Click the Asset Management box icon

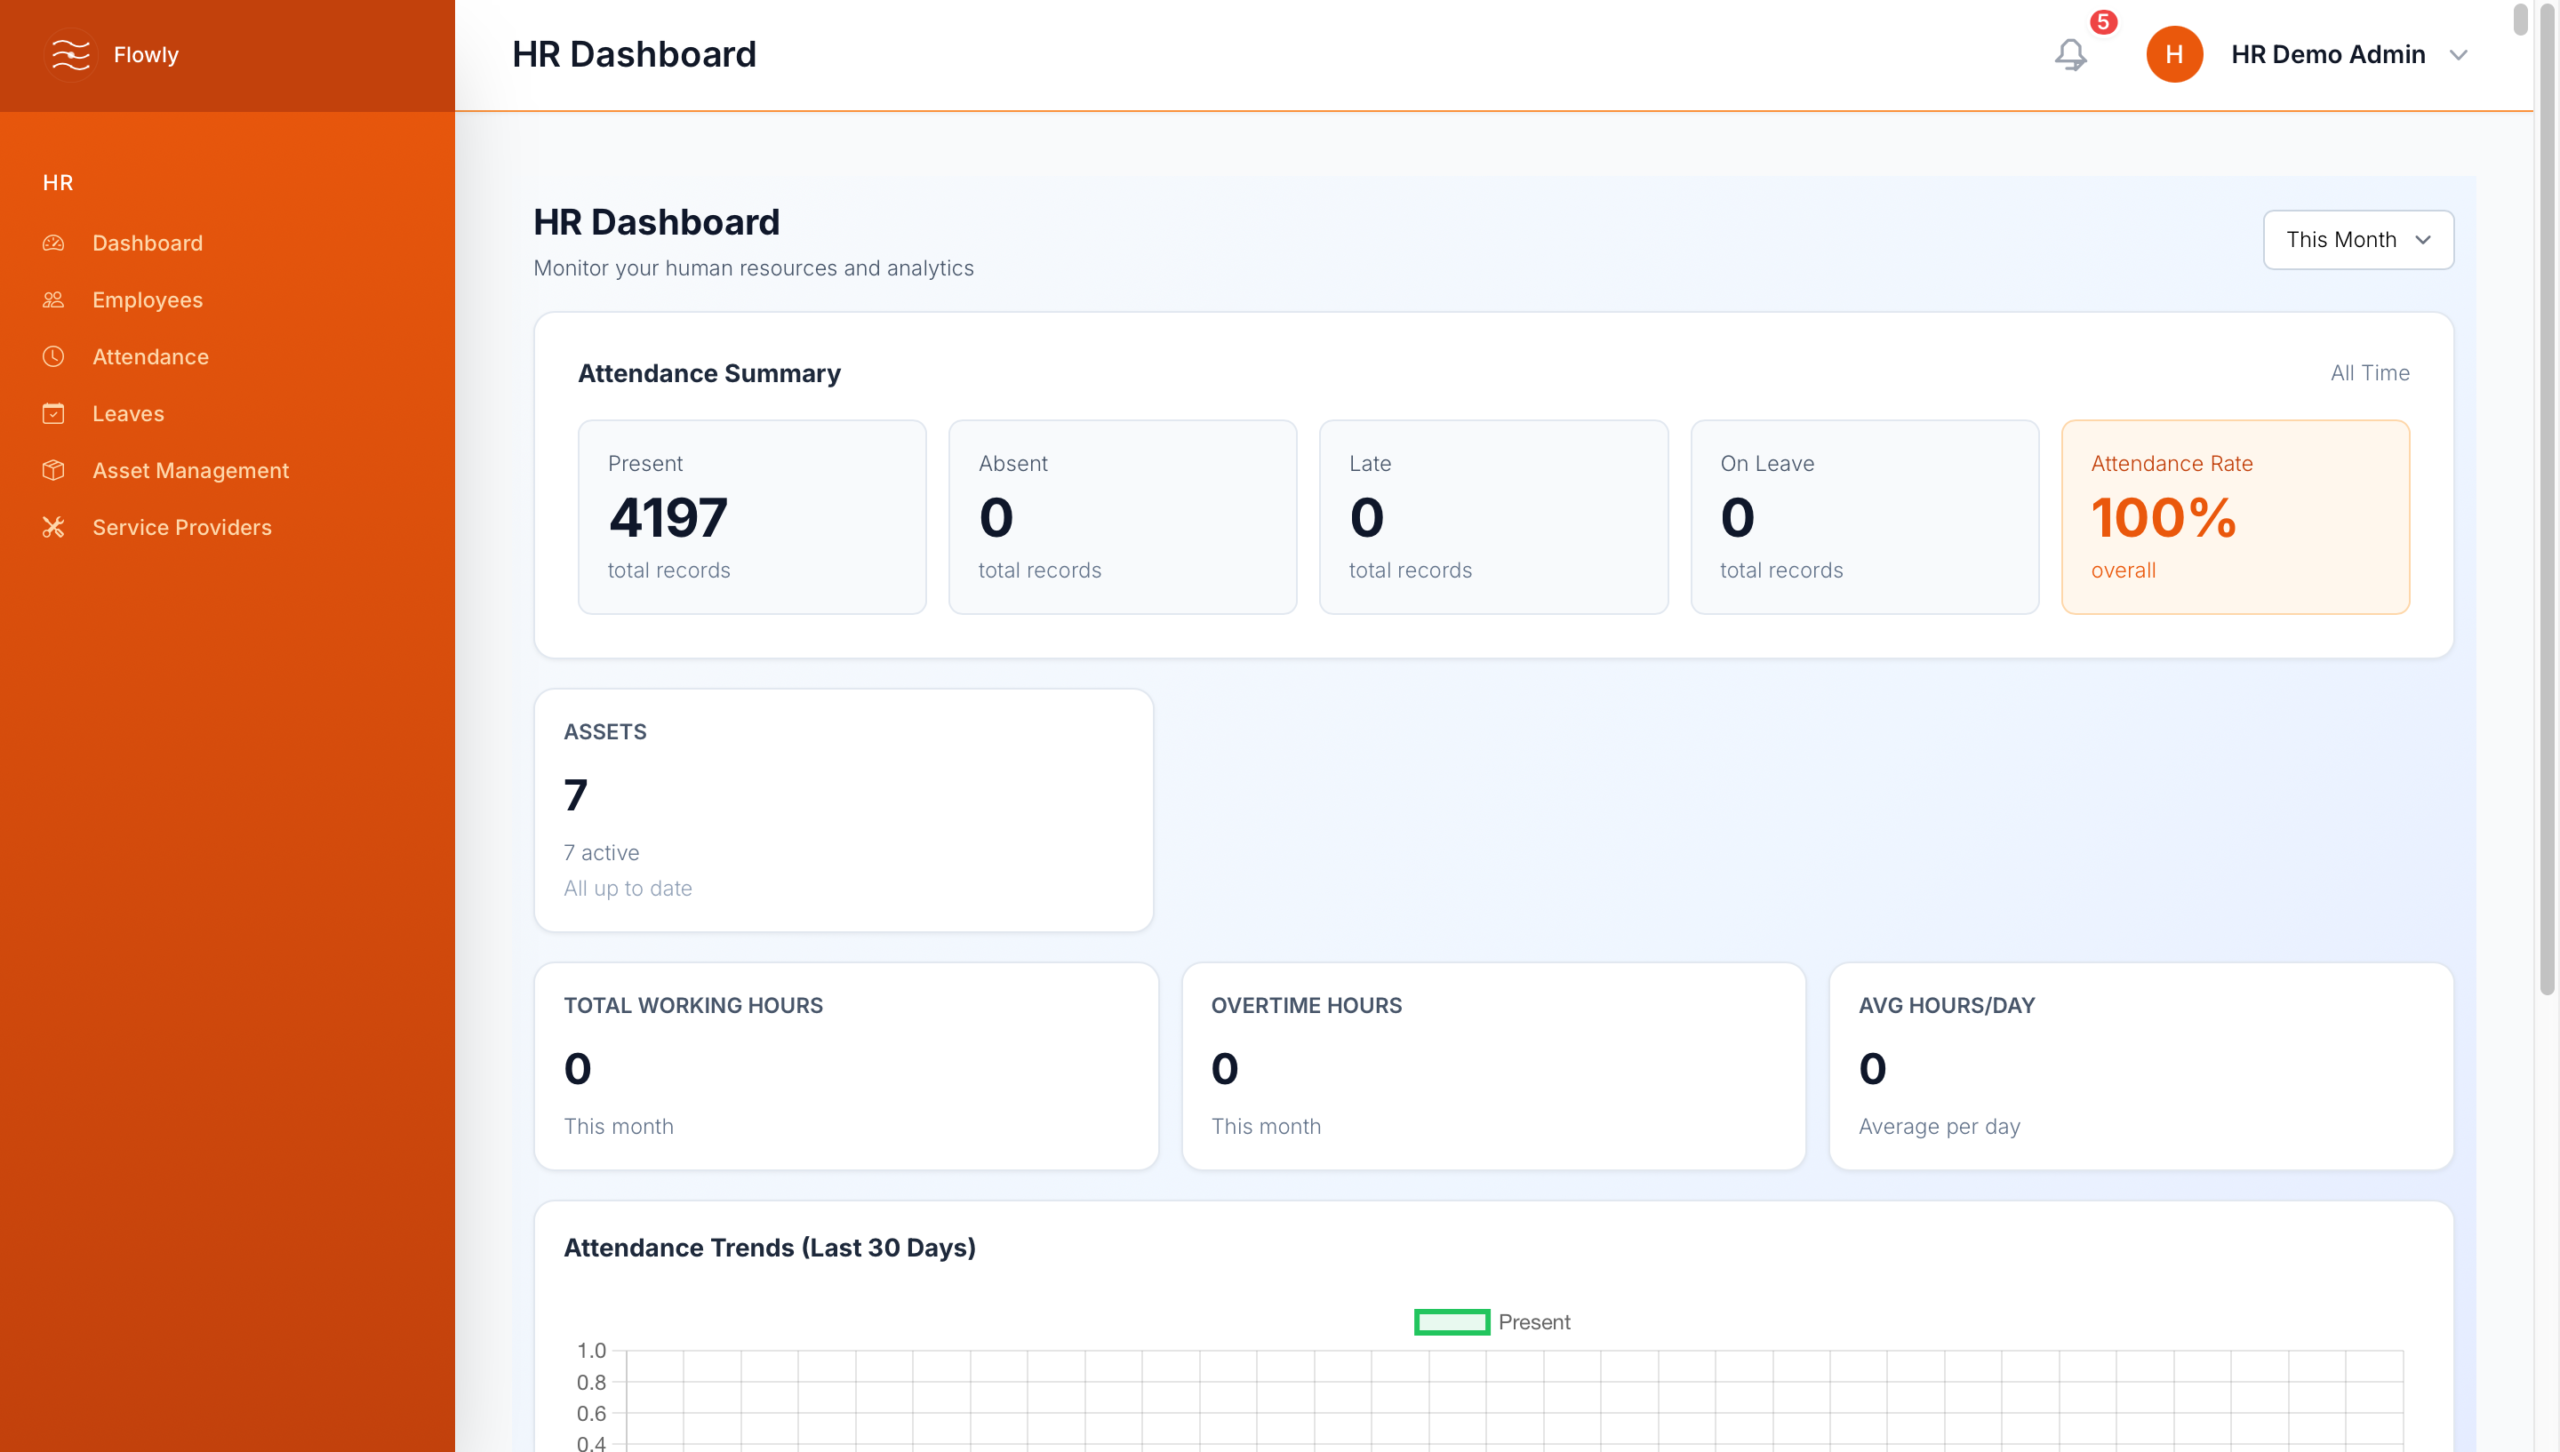tap(53, 470)
